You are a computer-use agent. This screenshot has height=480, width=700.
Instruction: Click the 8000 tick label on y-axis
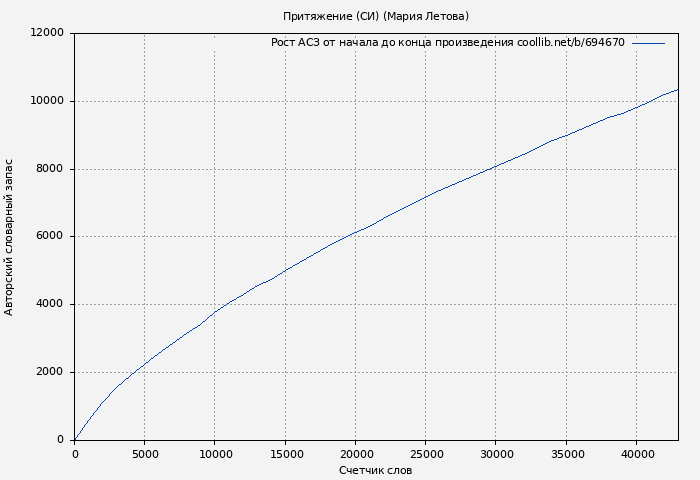pos(50,169)
